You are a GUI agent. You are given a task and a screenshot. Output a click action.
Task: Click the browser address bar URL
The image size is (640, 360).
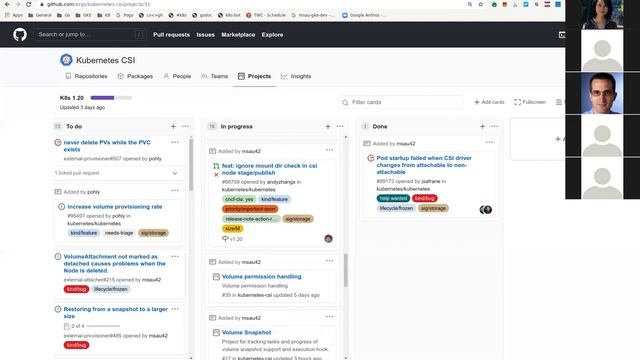pyautogui.click(x=98, y=4)
